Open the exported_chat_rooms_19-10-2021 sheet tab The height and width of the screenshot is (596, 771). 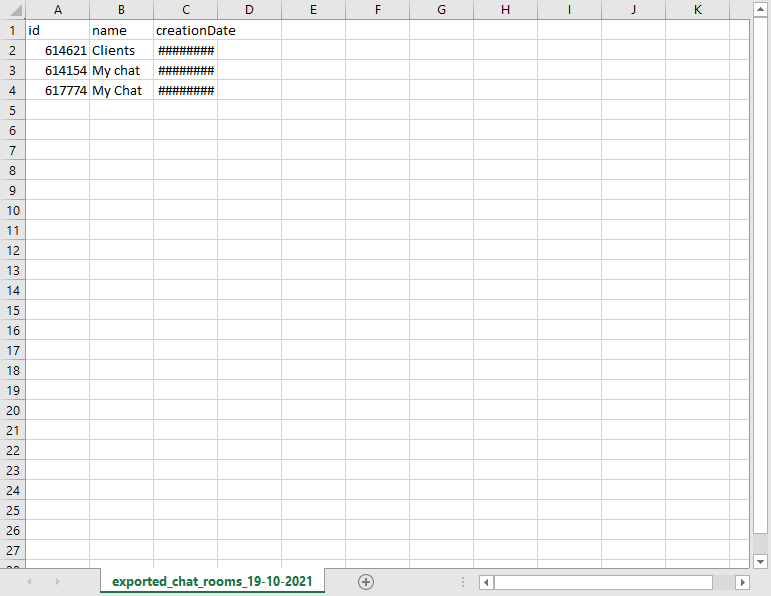[x=212, y=581]
